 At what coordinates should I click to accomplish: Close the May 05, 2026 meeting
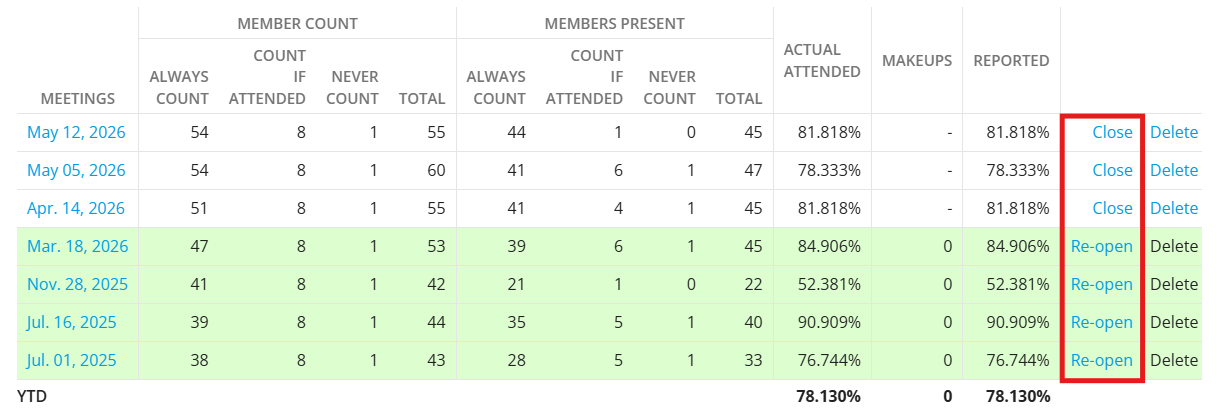[x=1112, y=170]
